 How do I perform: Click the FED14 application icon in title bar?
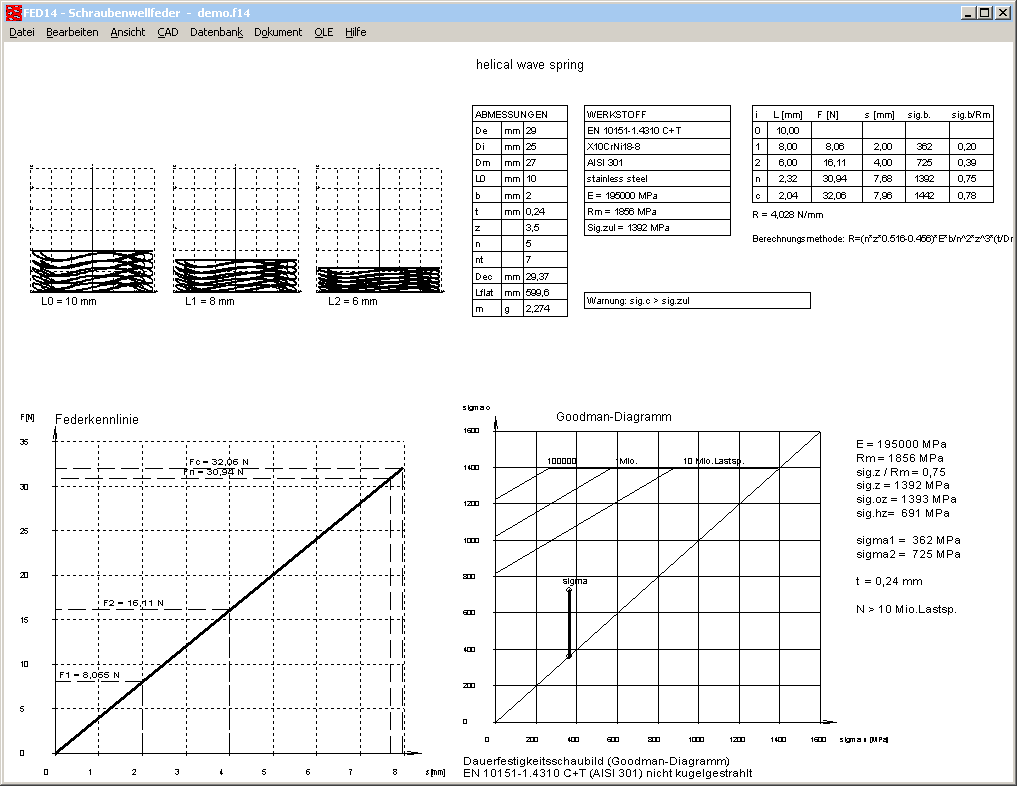point(12,12)
